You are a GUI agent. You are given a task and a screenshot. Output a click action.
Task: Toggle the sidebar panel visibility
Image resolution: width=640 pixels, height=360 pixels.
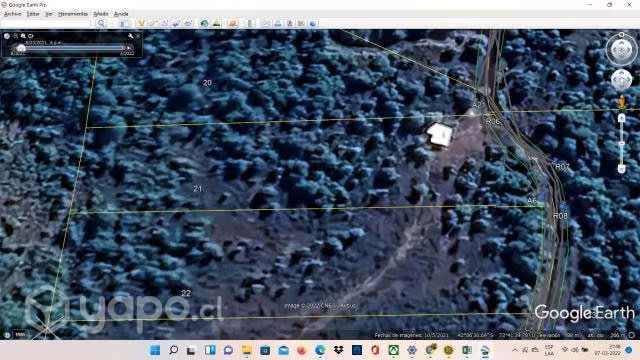pyautogui.click(x=125, y=24)
